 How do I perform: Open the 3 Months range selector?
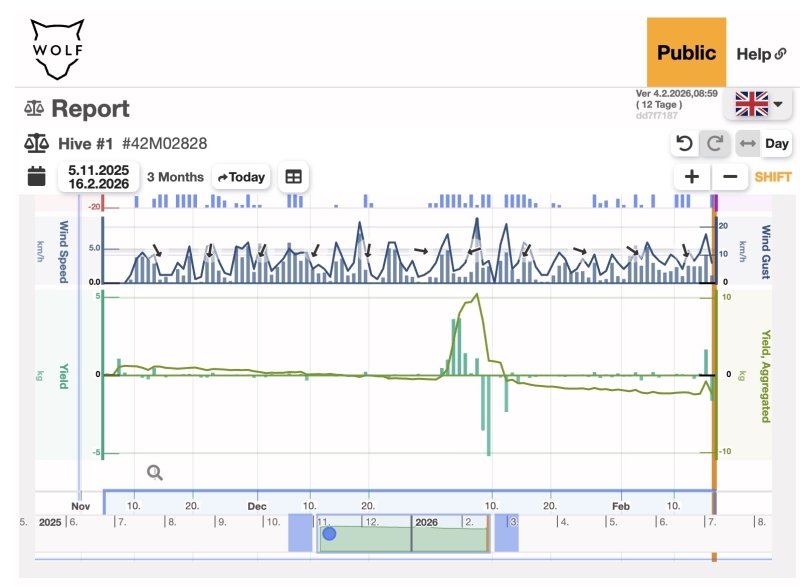point(175,177)
